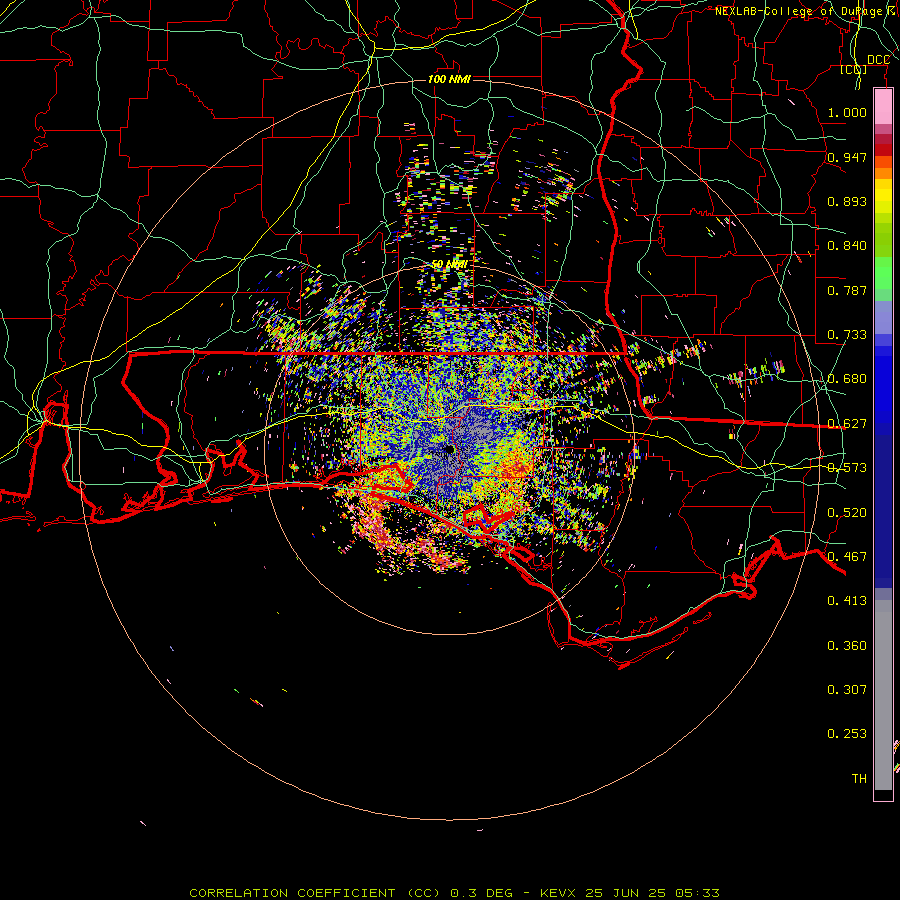Select the 0.627 legend value

pos(847,424)
